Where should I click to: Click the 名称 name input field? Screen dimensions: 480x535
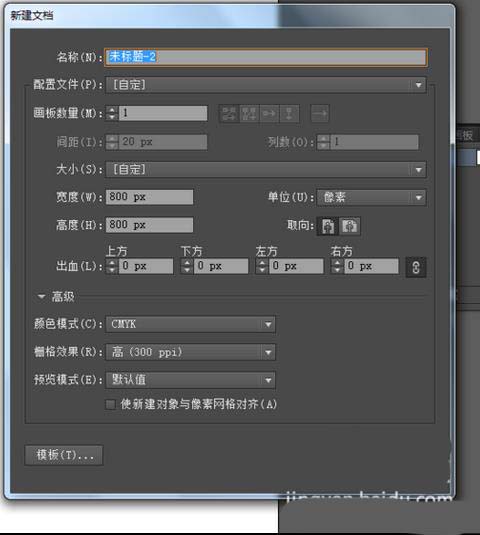266,57
